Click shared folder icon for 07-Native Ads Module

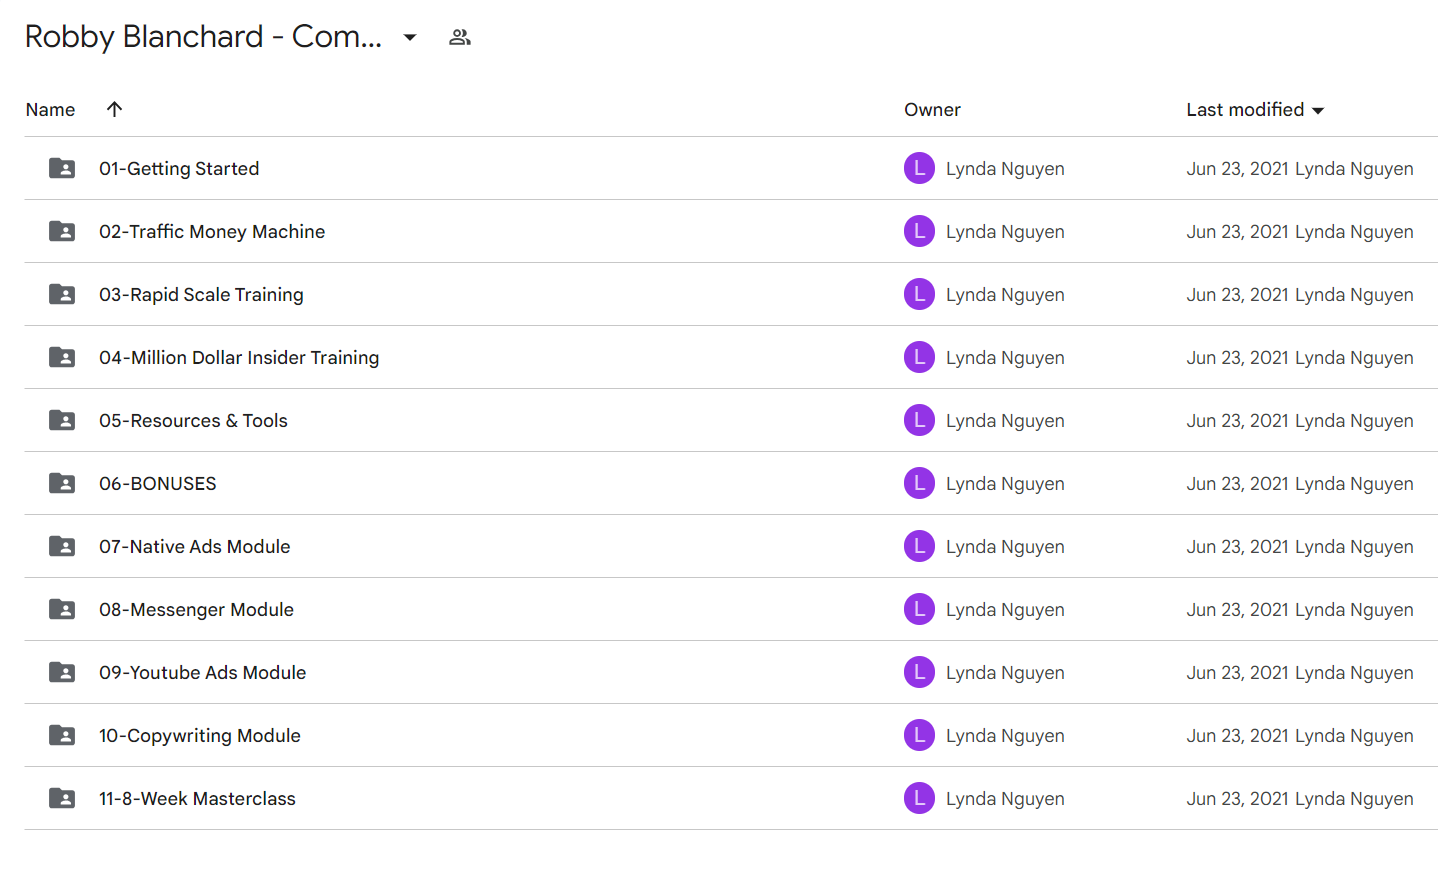coord(62,546)
